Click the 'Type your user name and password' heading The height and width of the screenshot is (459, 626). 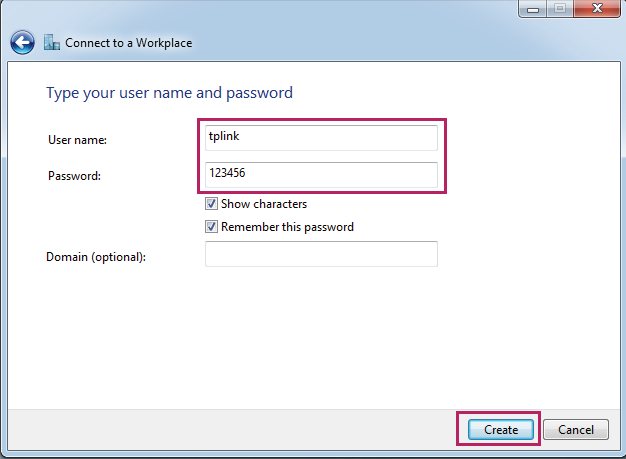coord(169,93)
